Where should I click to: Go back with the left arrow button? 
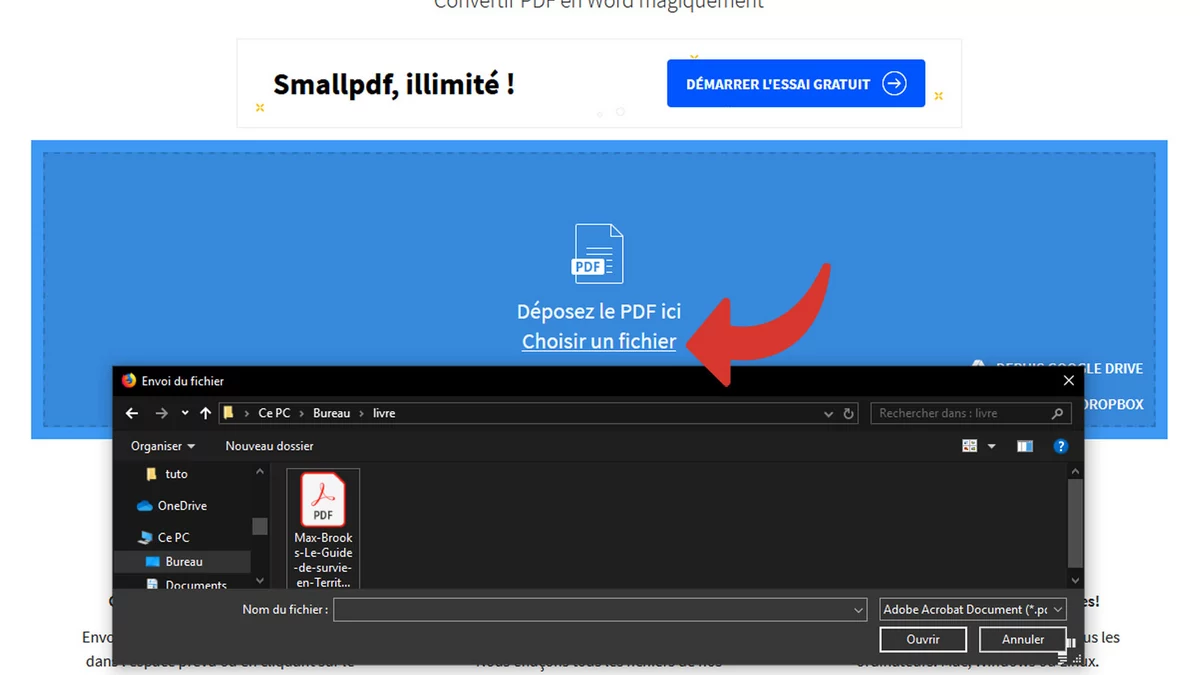[132, 413]
